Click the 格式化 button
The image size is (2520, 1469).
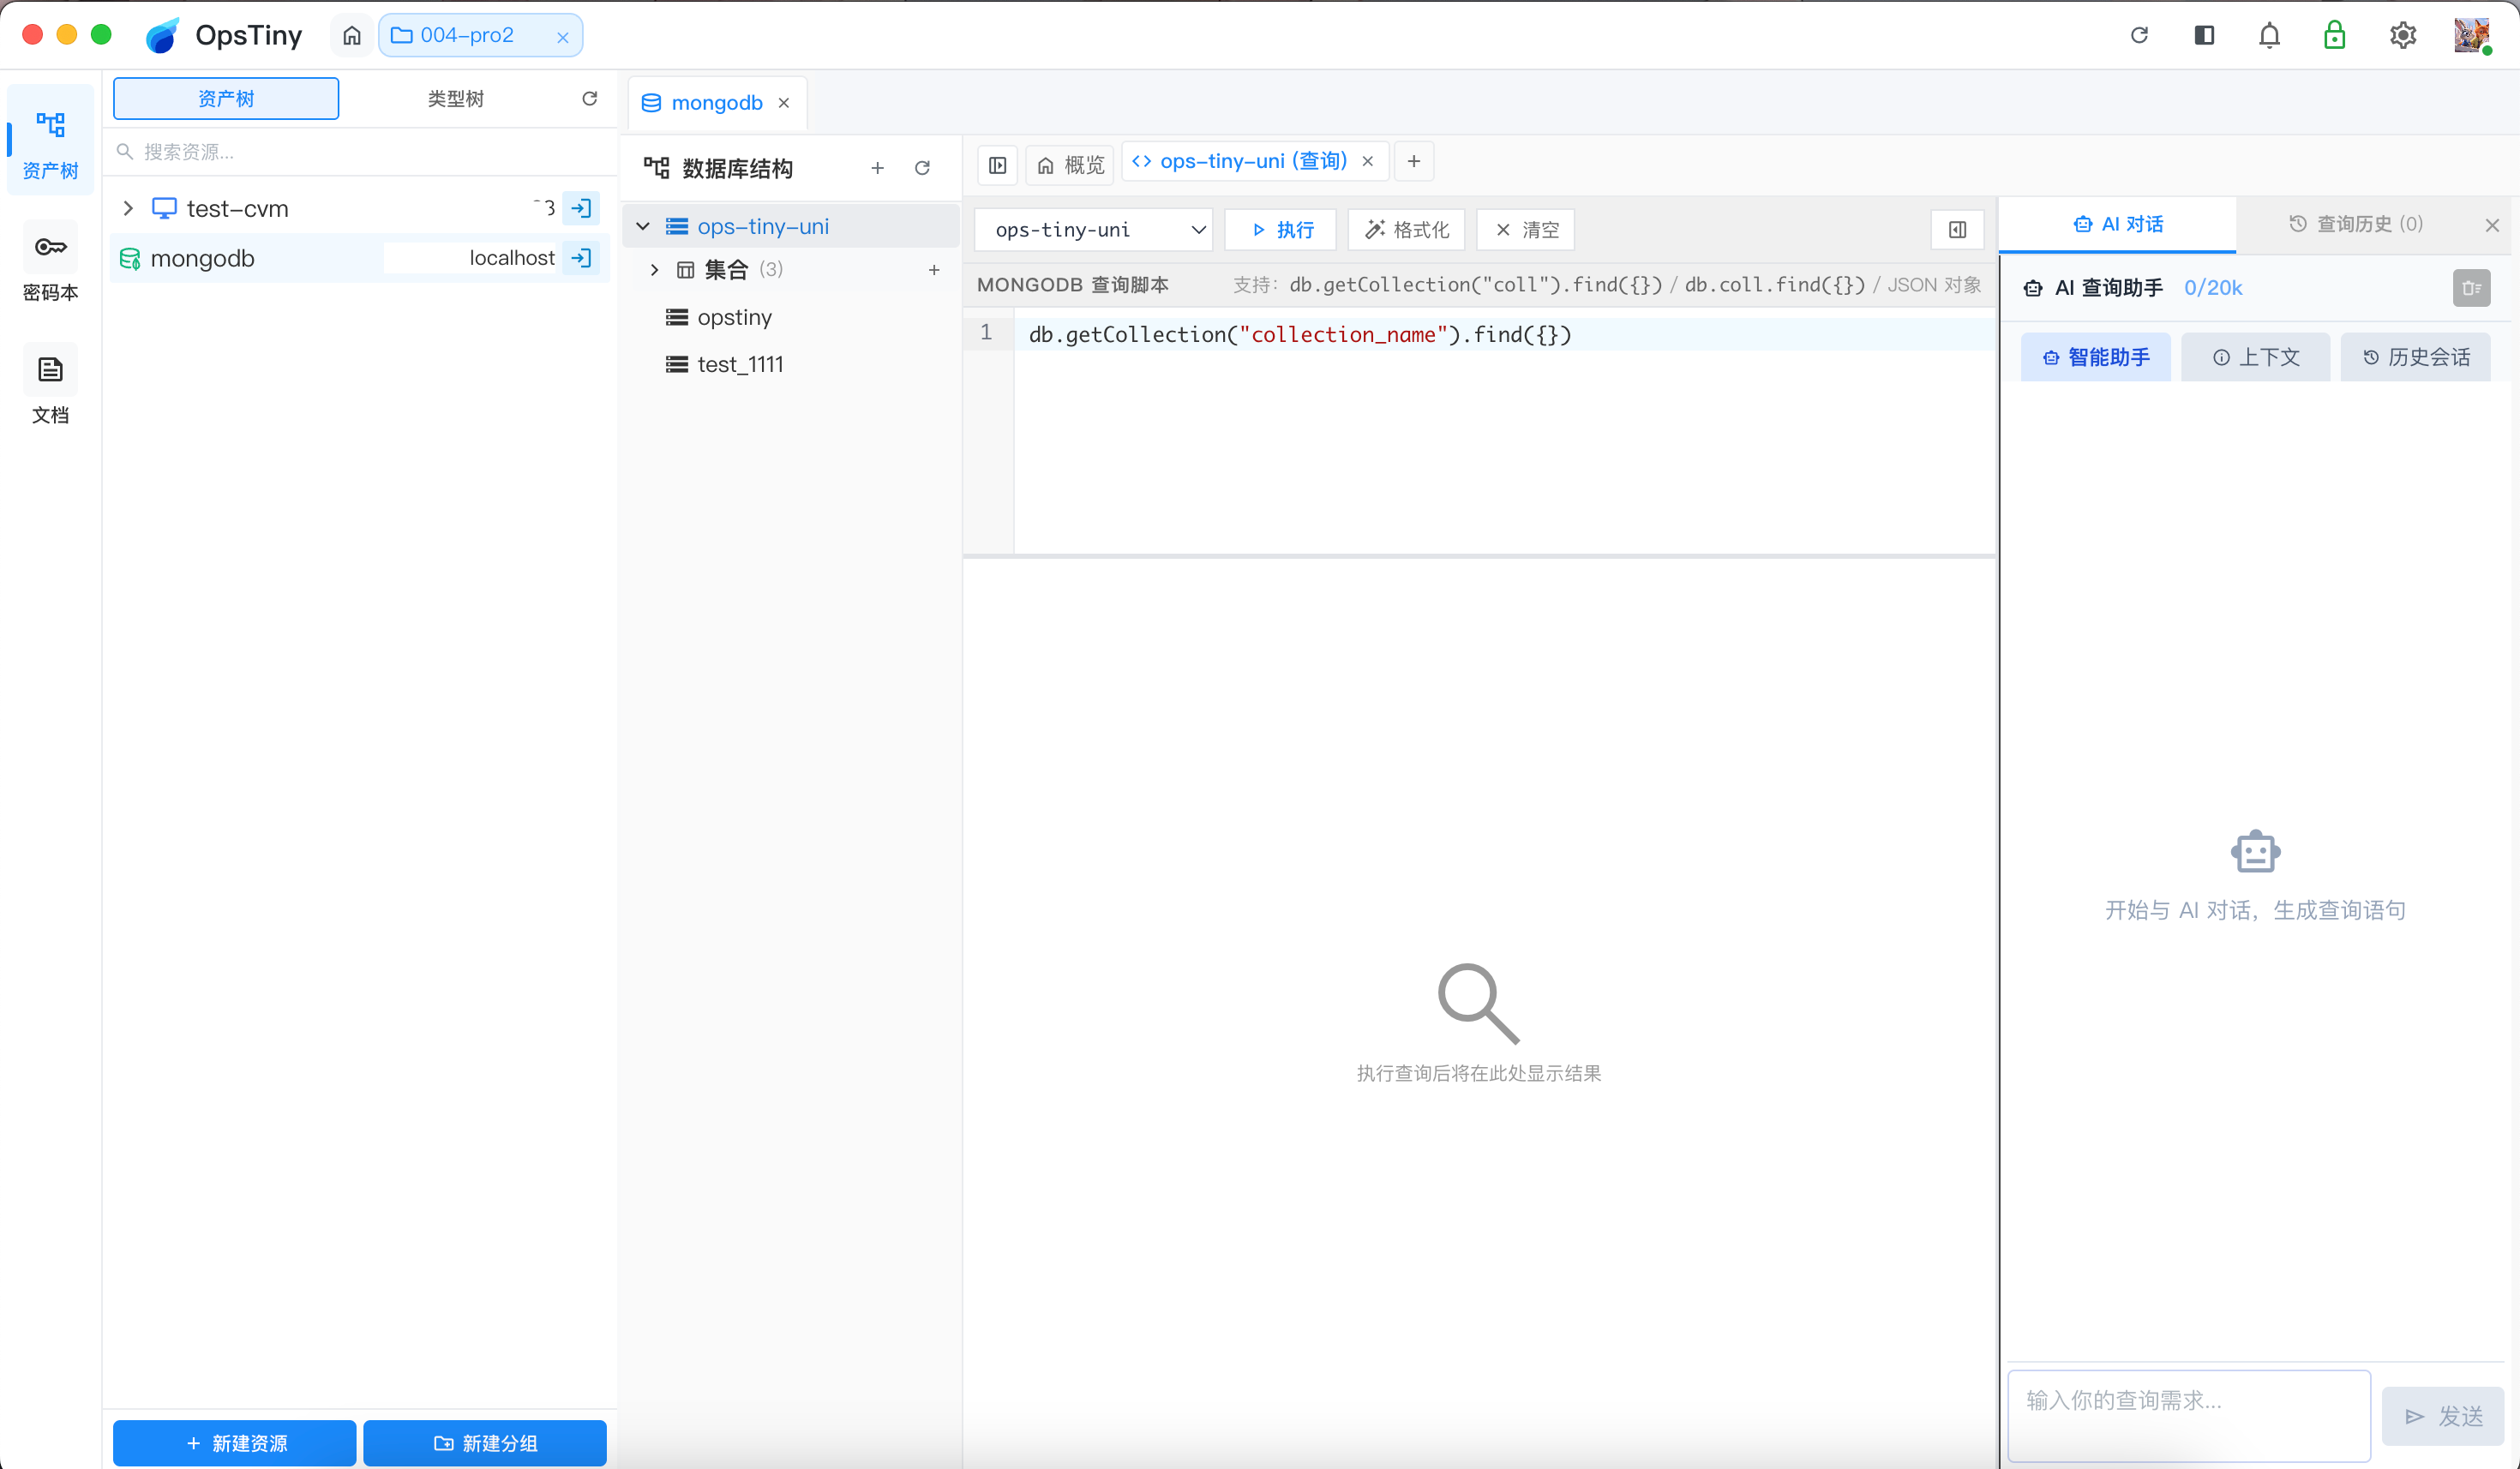(1407, 230)
